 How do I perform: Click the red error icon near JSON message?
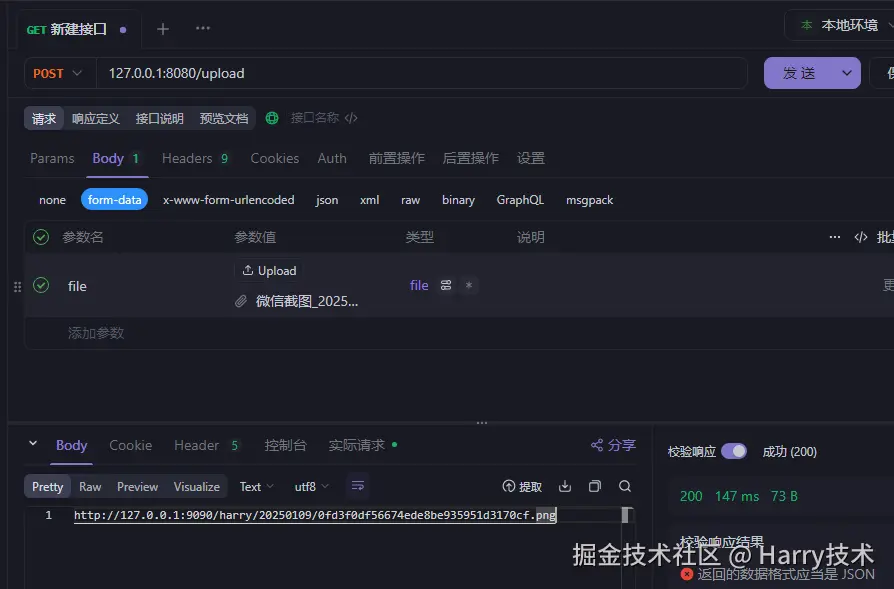[687, 574]
